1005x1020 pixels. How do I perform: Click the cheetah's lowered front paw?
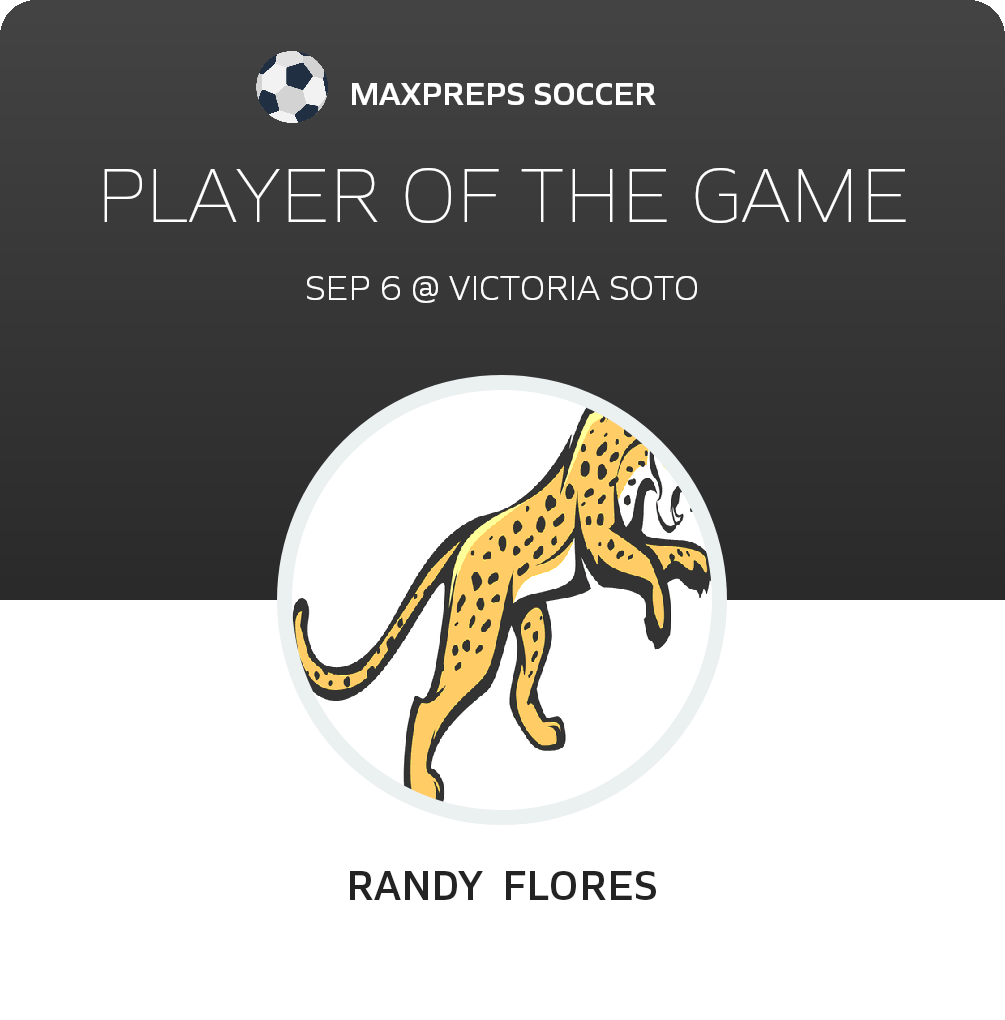click(545, 730)
